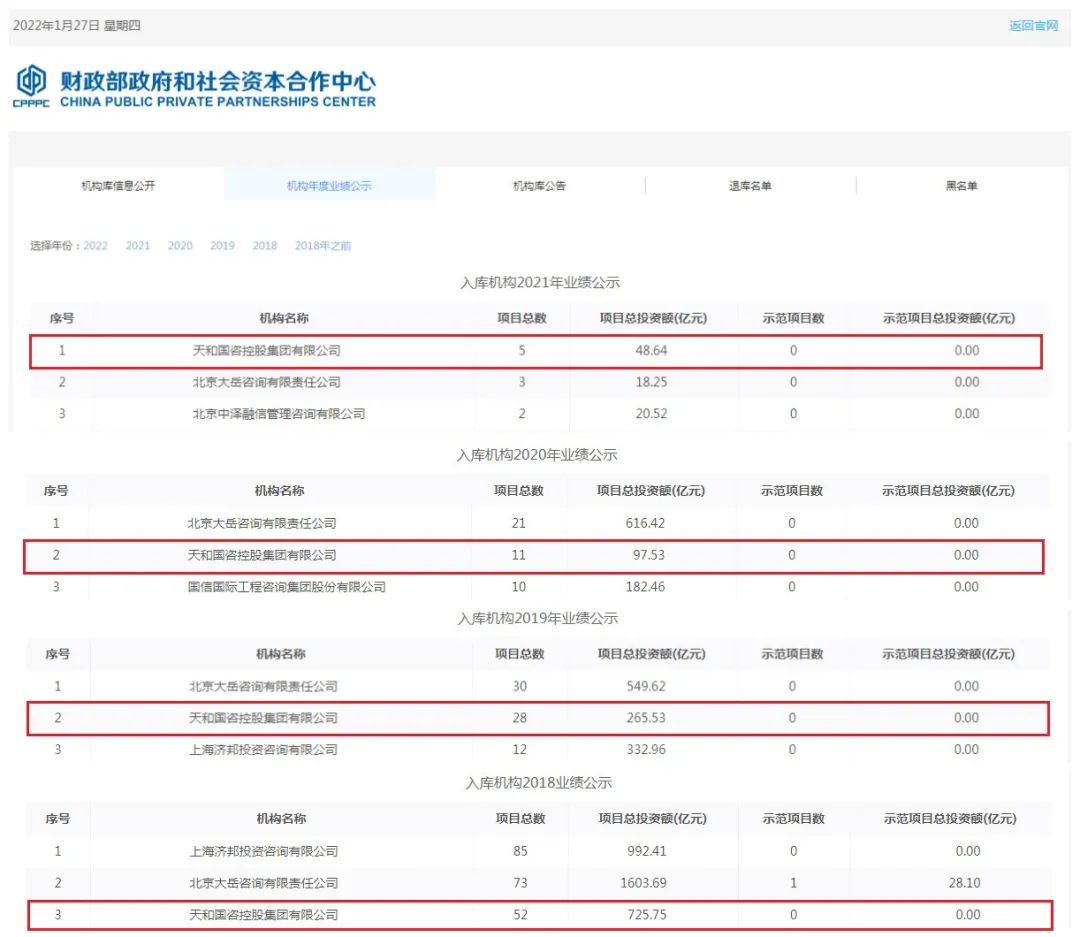1080x937 pixels.
Task: View the 黑名单 tab
Action: coord(962,185)
